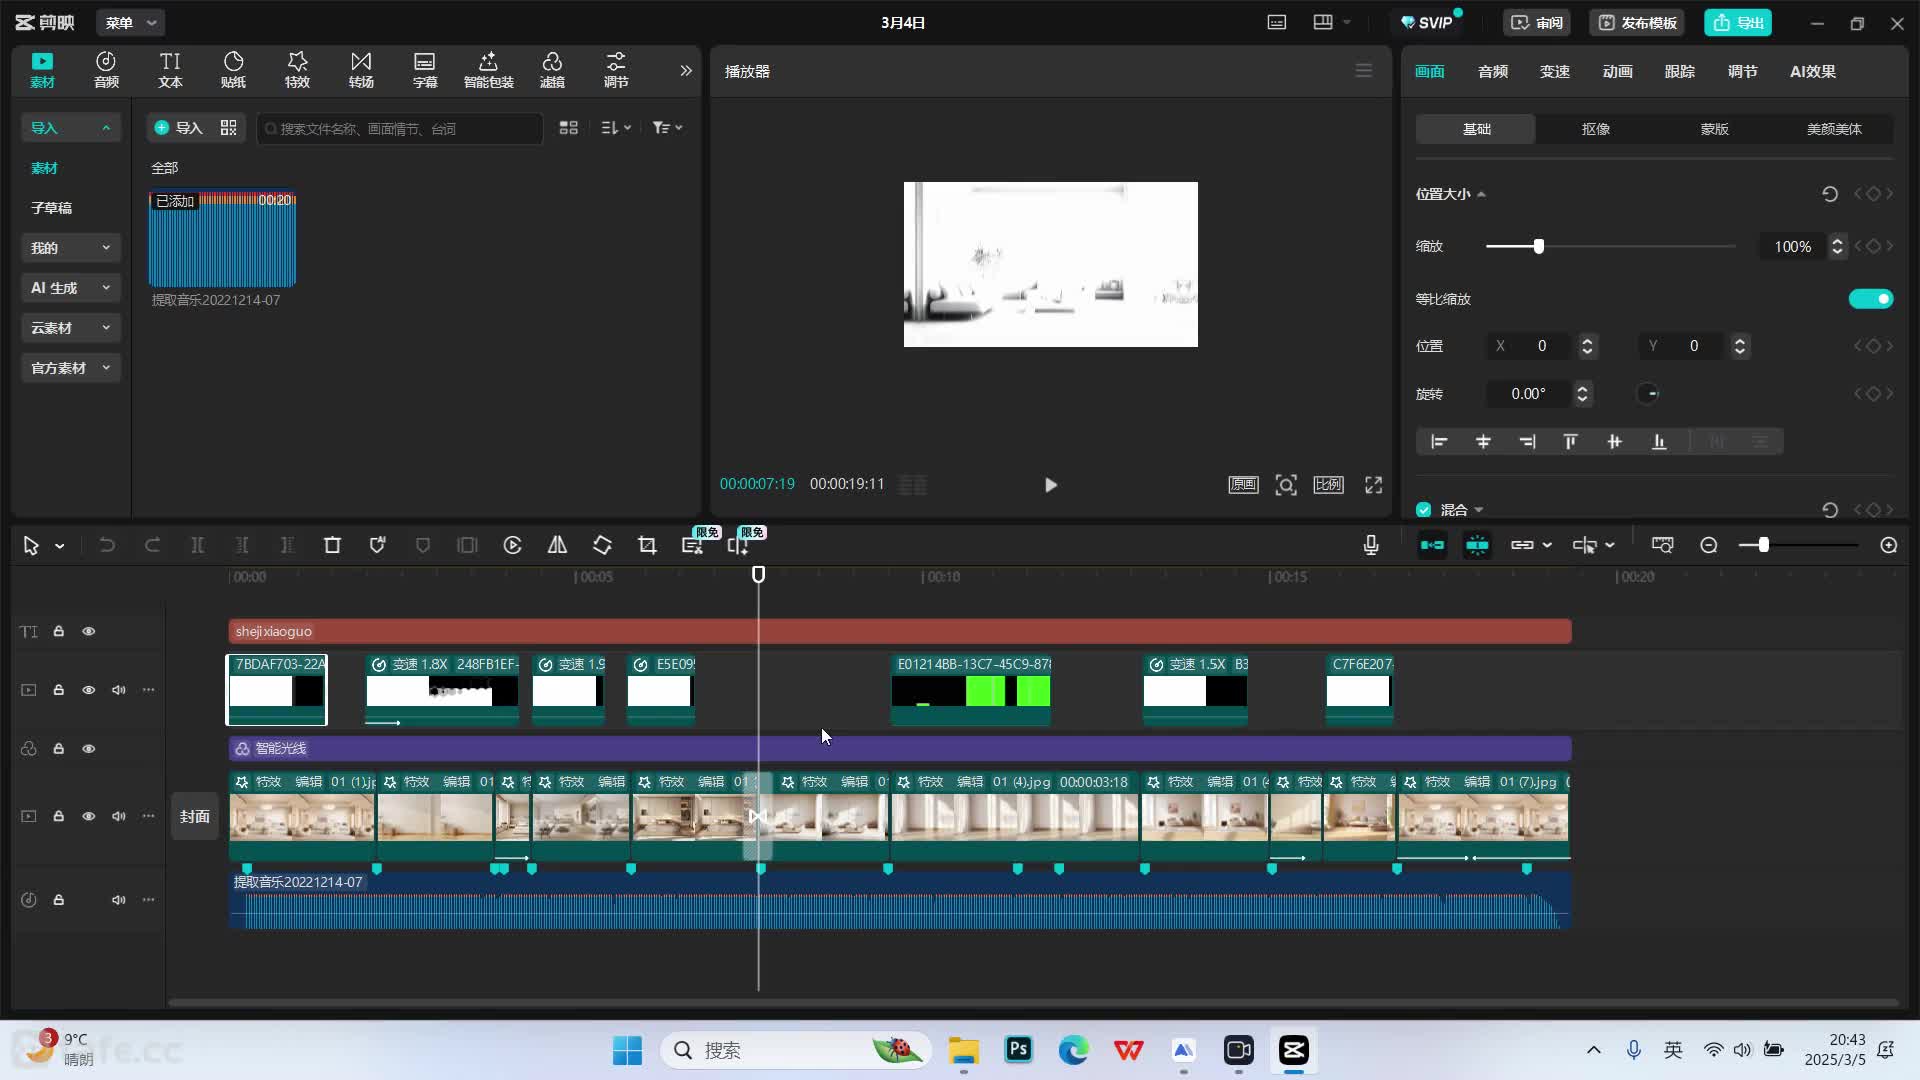Collapse the 导入 sidebar section
1920x1080 pixels.
(70, 128)
